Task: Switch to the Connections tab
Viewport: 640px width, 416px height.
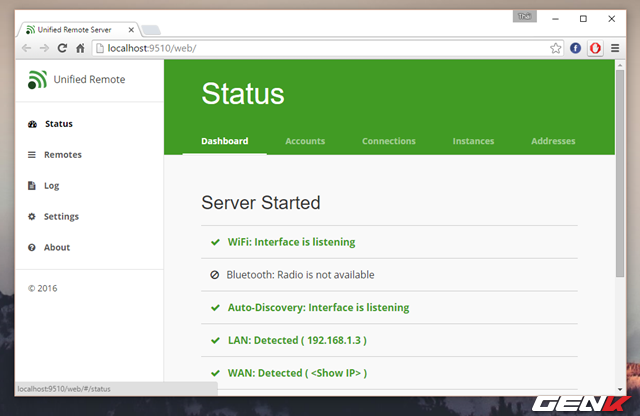Action: 389,141
